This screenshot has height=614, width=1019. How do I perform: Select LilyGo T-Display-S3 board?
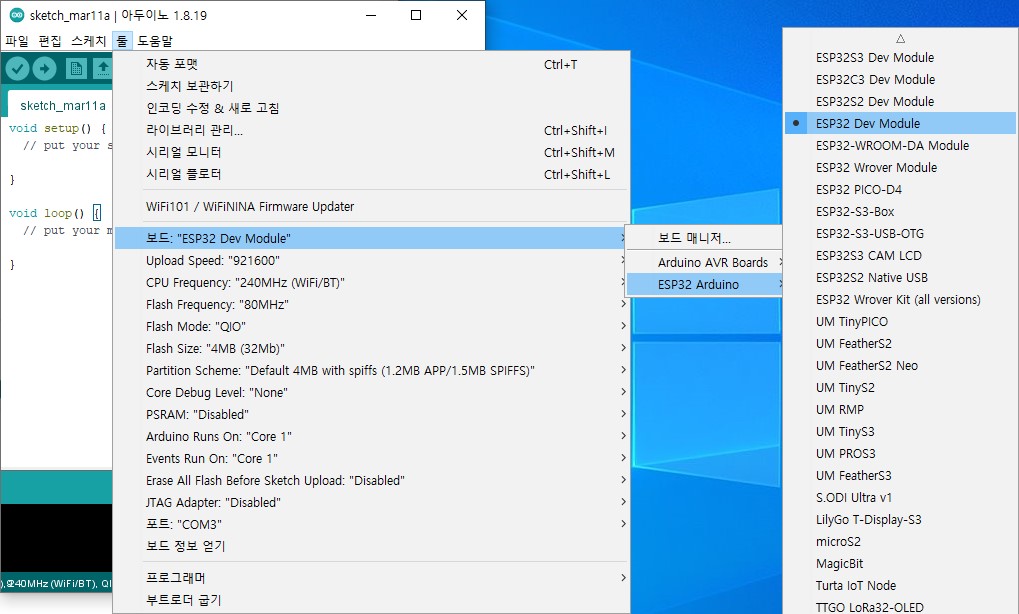pyautogui.click(x=900, y=520)
